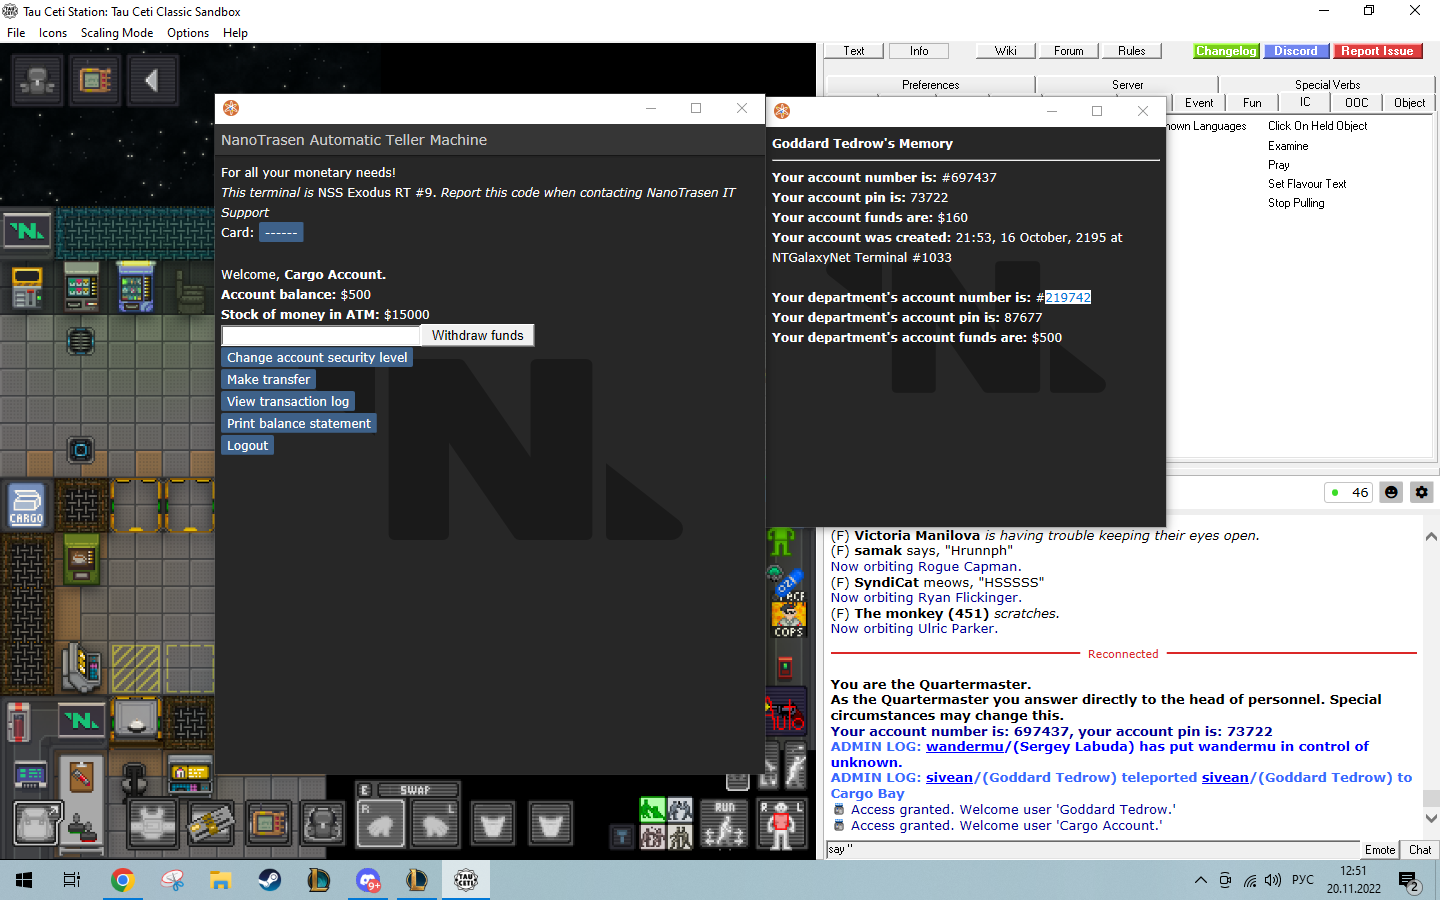Viewport: 1440px width, 900px height.
Task: Click the wandermu admin log link
Action: coord(965,747)
